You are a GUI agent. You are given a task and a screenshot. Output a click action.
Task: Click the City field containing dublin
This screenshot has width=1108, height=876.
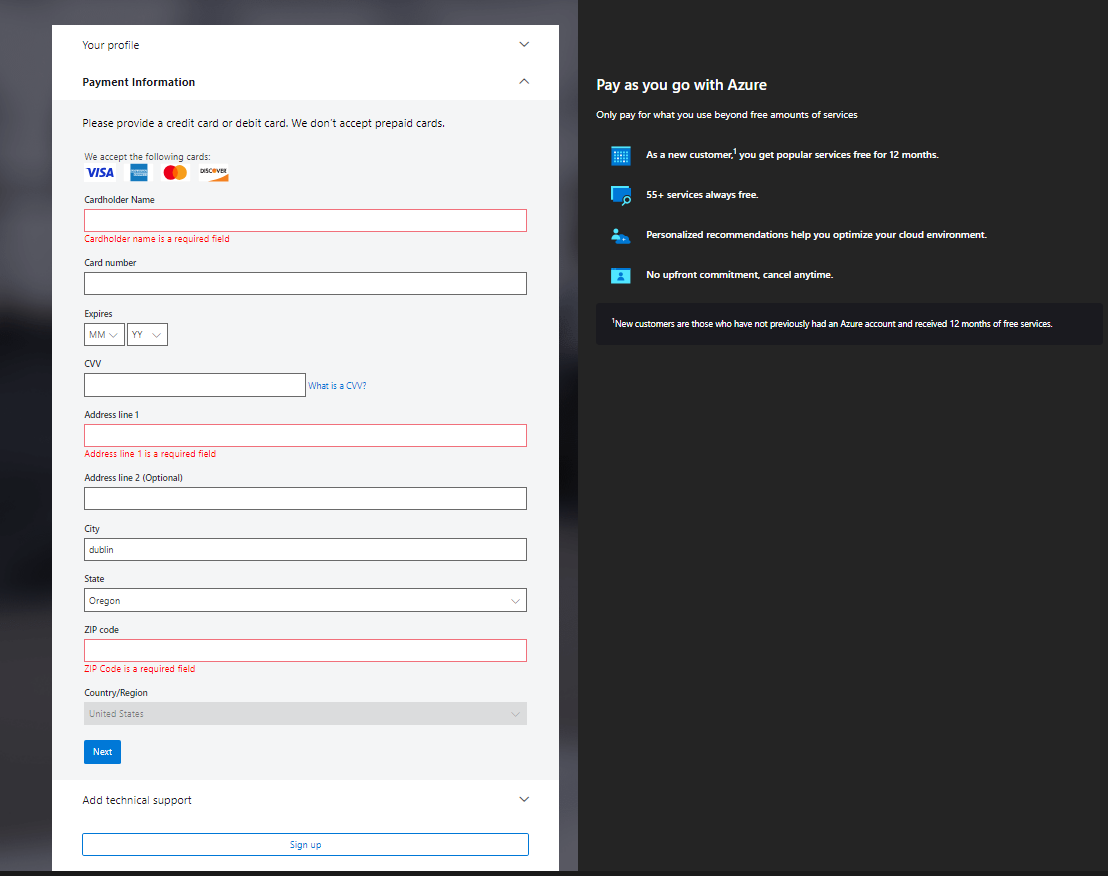(x=305, y=550)
